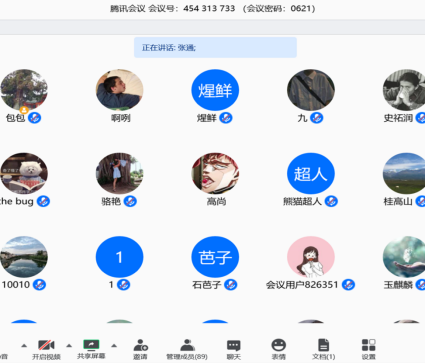This screenshot has width=425, height=363.
Task: Click the muted mic icon beside 熊猫超人
Action: tap(331, 201)
